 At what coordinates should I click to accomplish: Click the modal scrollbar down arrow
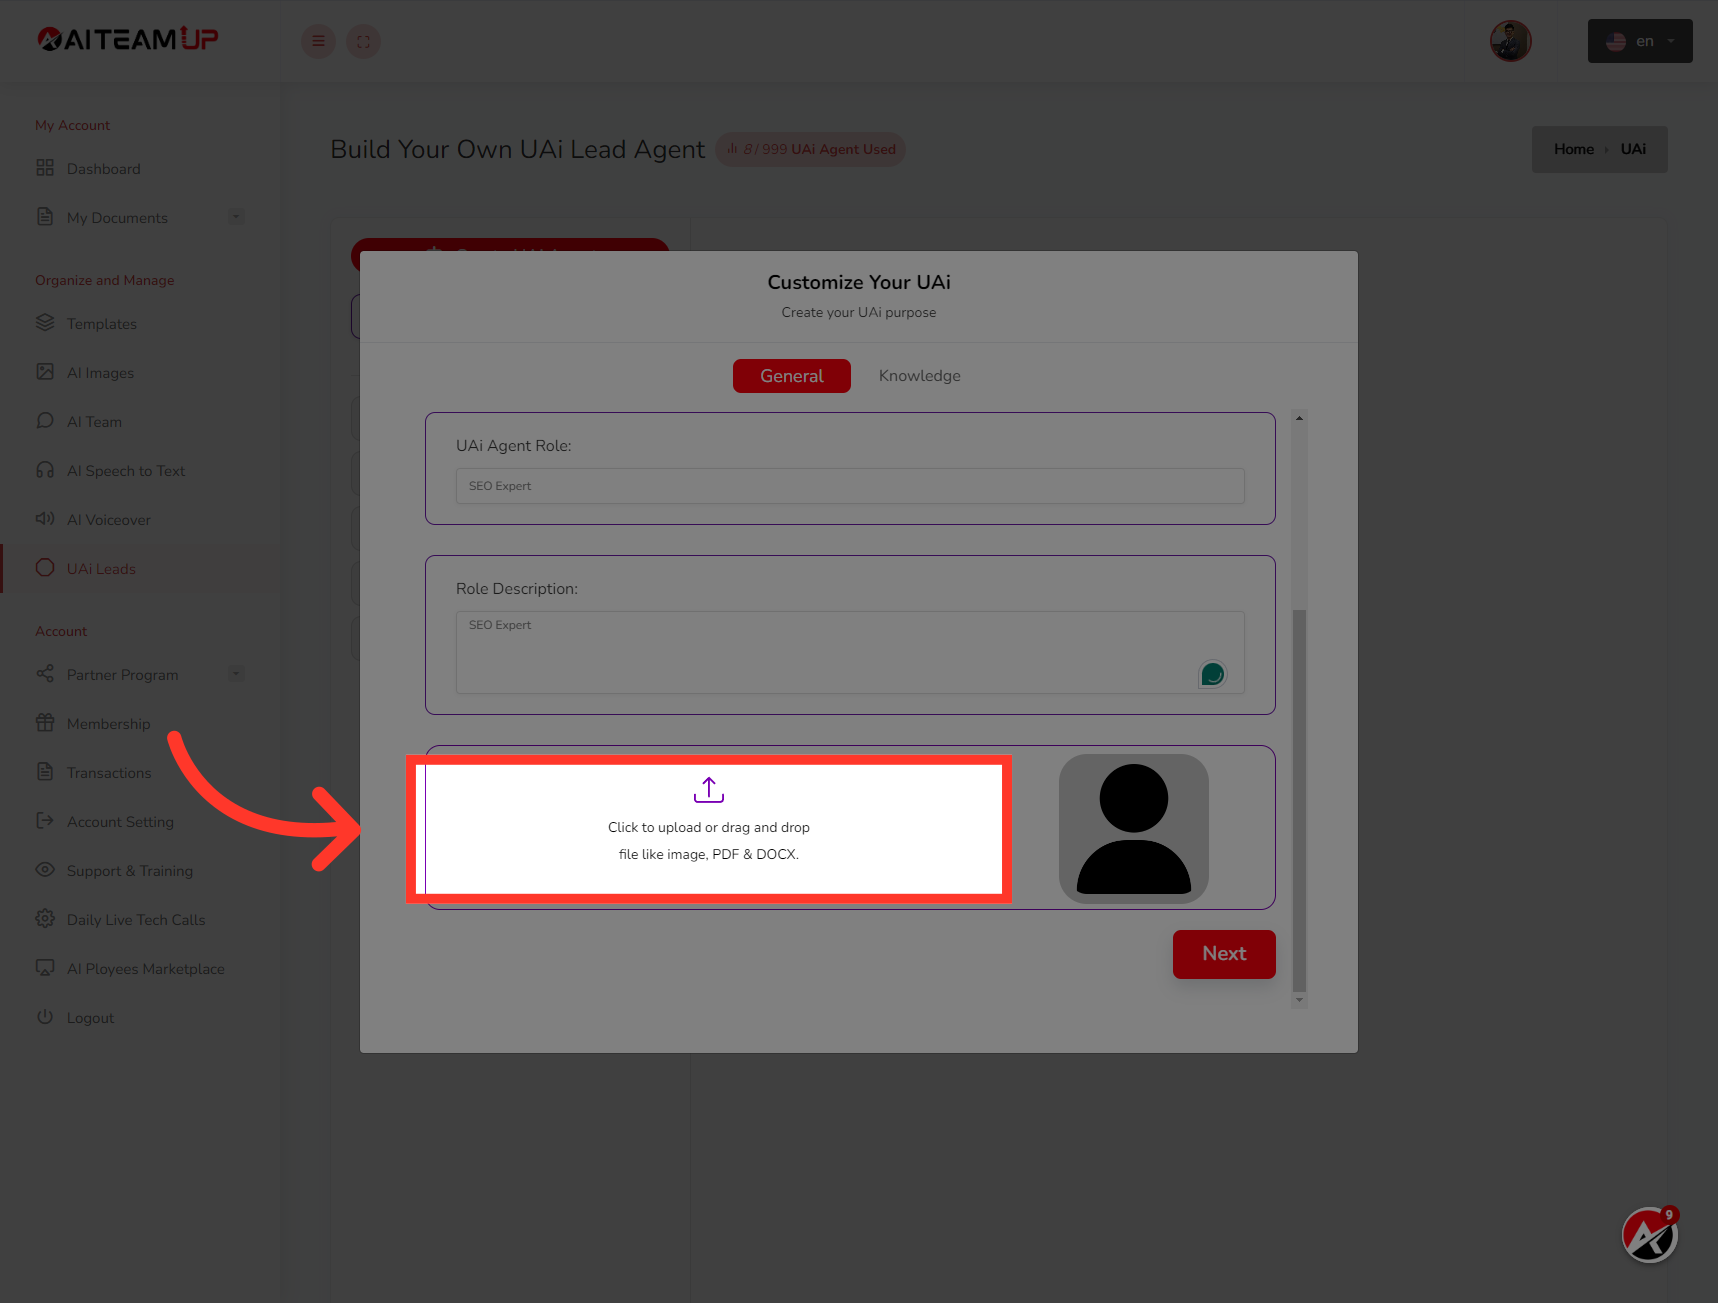pyautogui.click(x=1299, y=1000)
